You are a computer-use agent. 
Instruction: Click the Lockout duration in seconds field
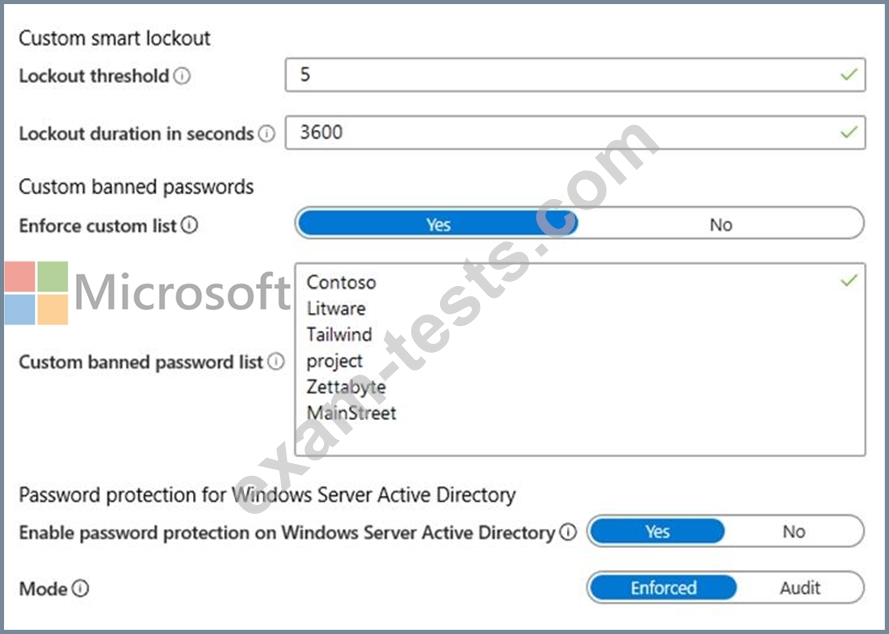[560, 132]
